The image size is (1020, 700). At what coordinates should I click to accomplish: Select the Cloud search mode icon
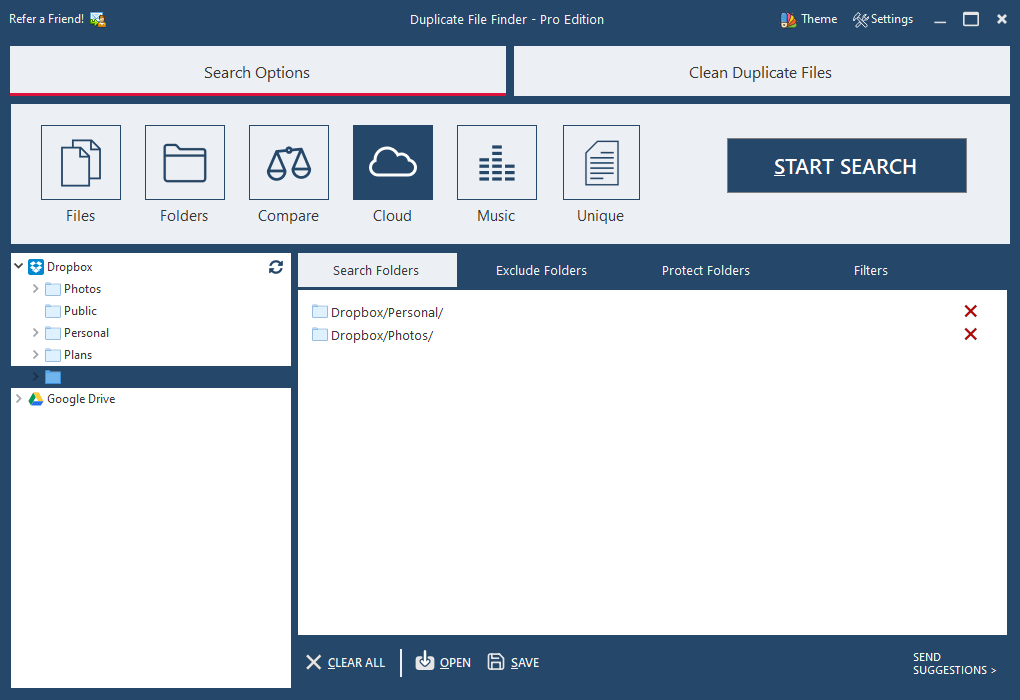(393, 163)
